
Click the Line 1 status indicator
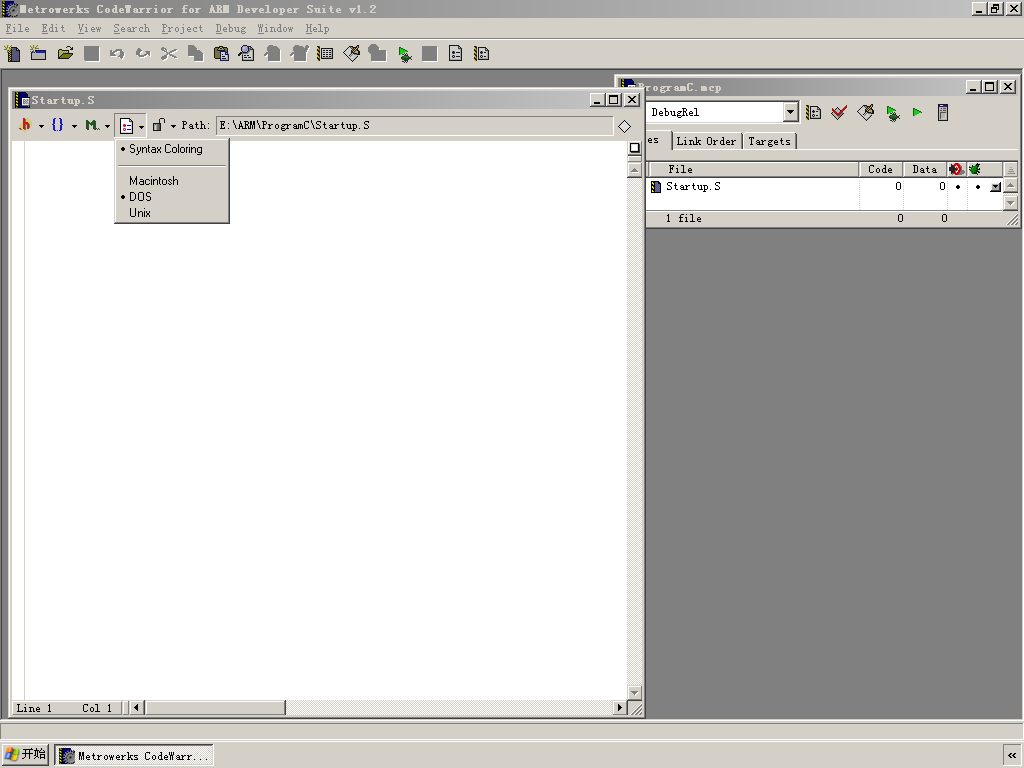(34, 709)
